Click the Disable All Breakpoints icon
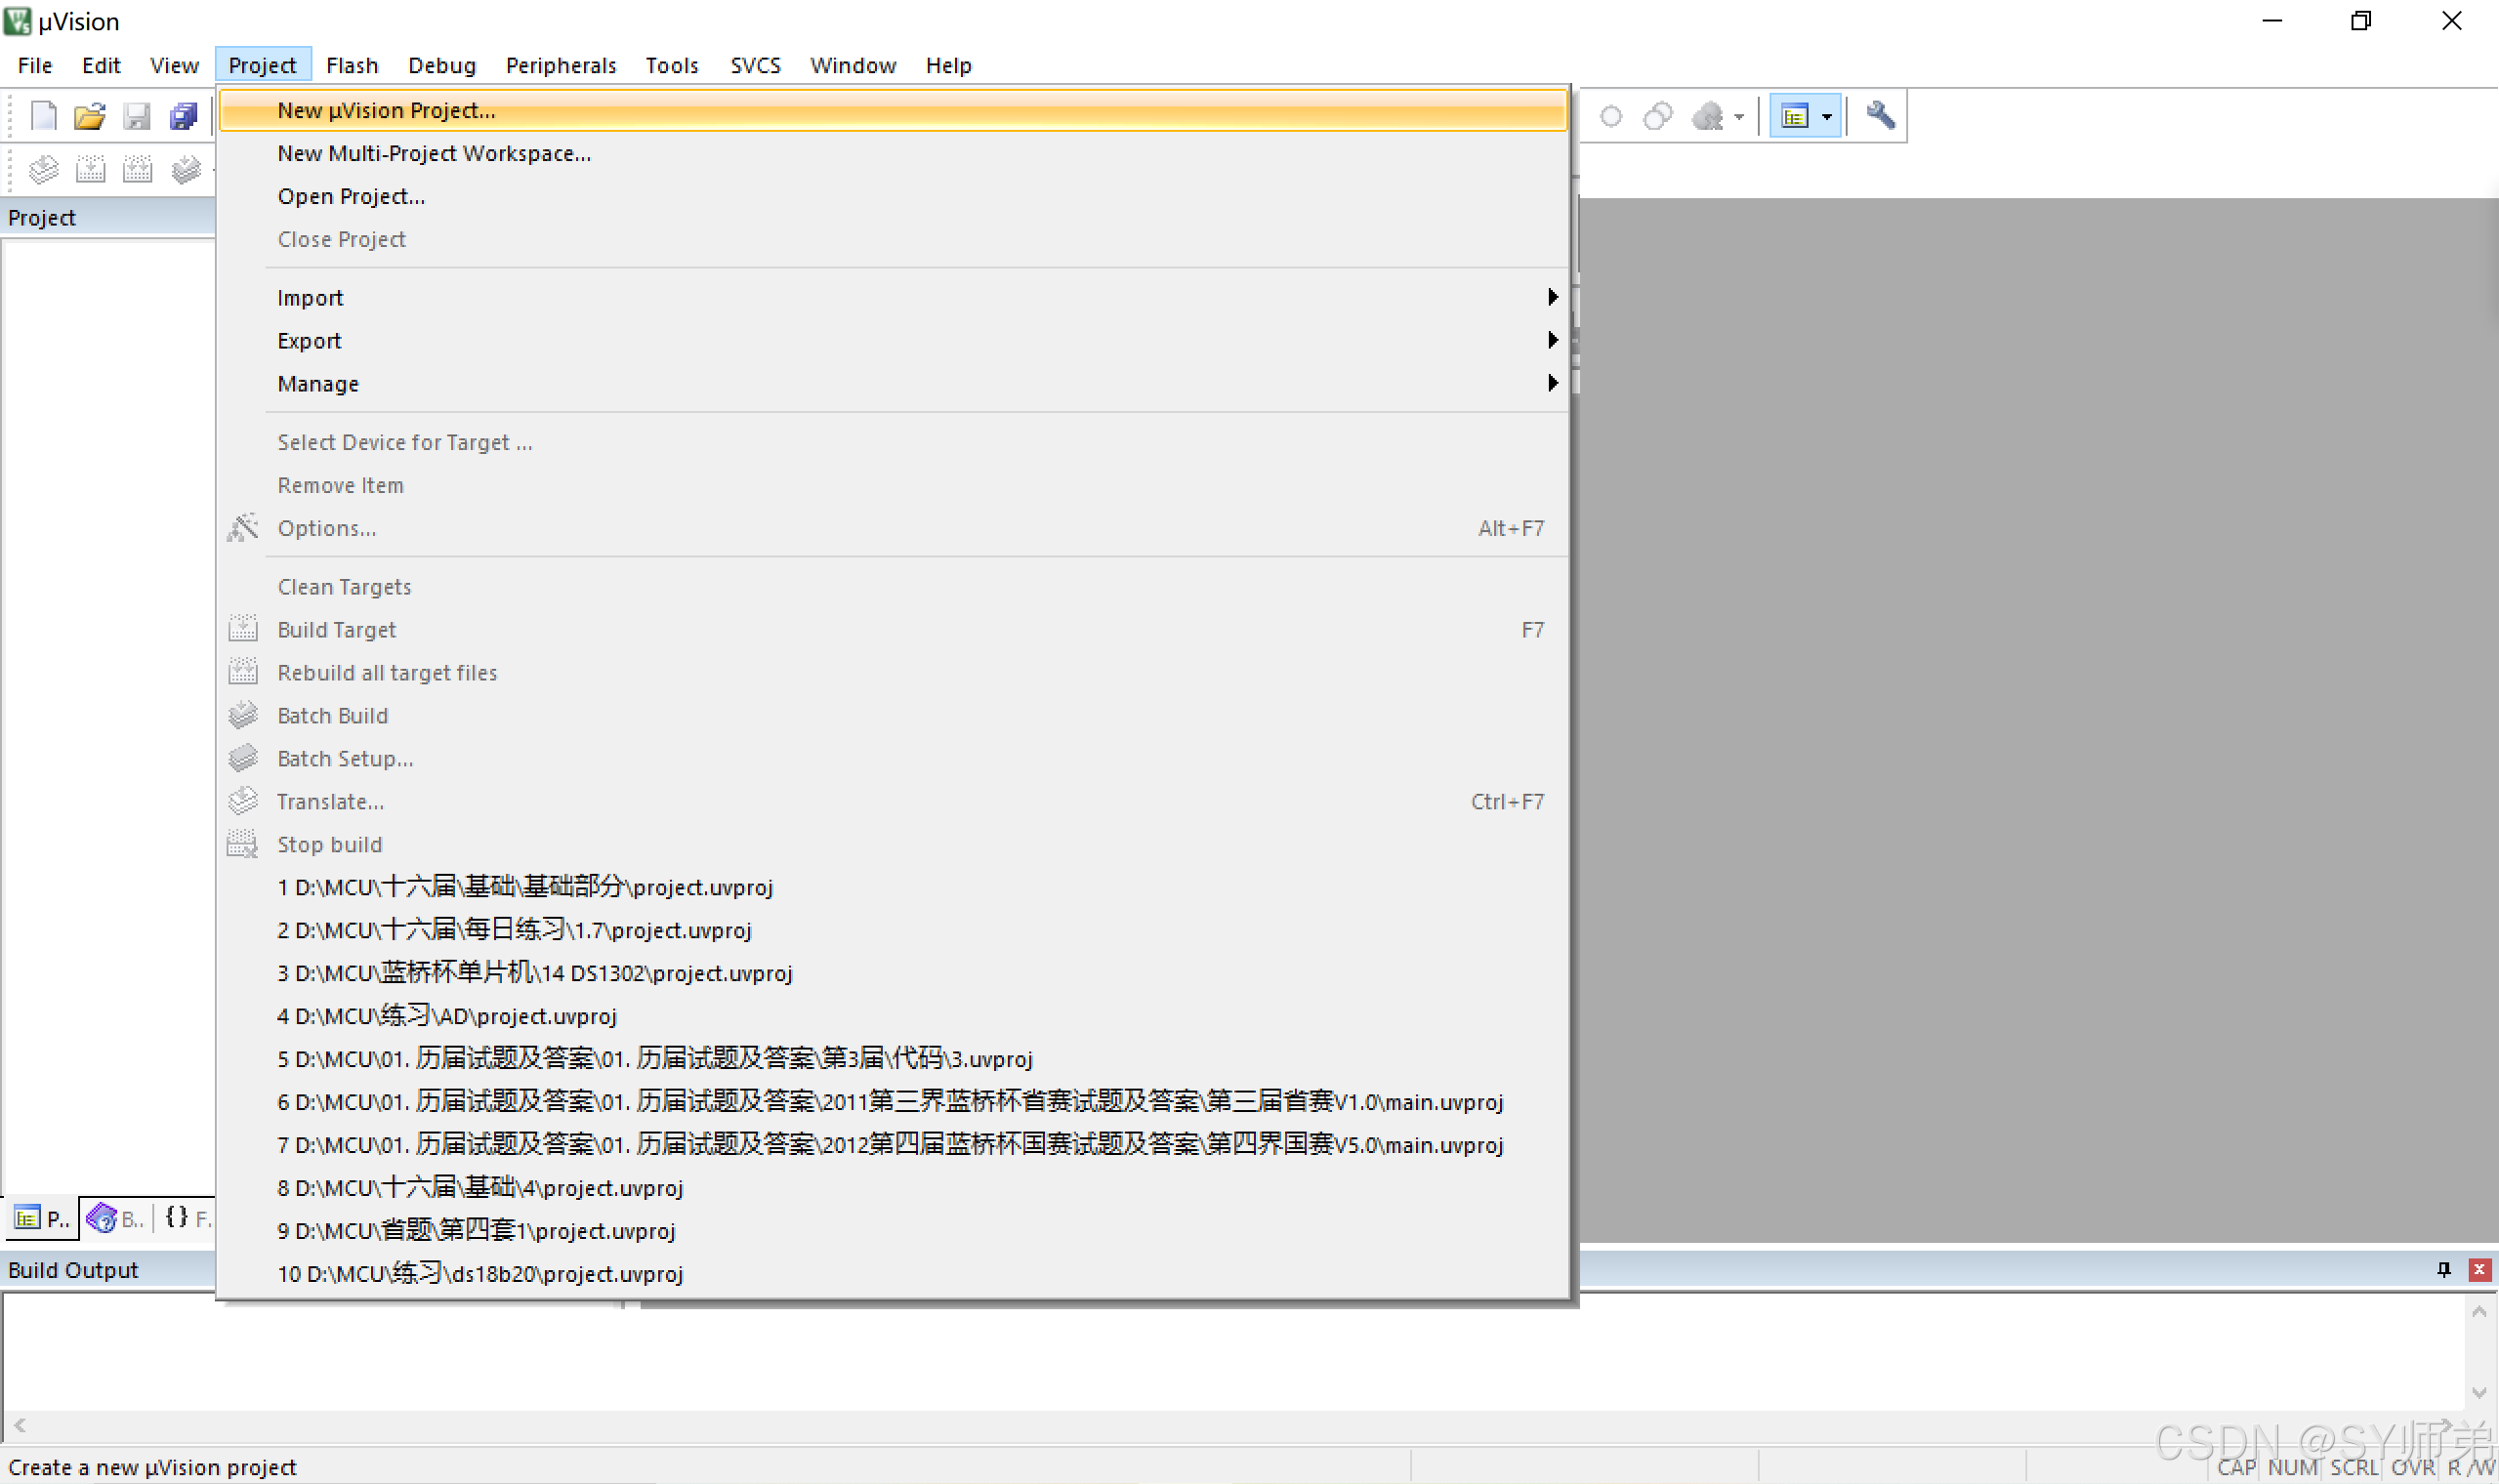The image size is (2499, 1484). coord(1657,116)
